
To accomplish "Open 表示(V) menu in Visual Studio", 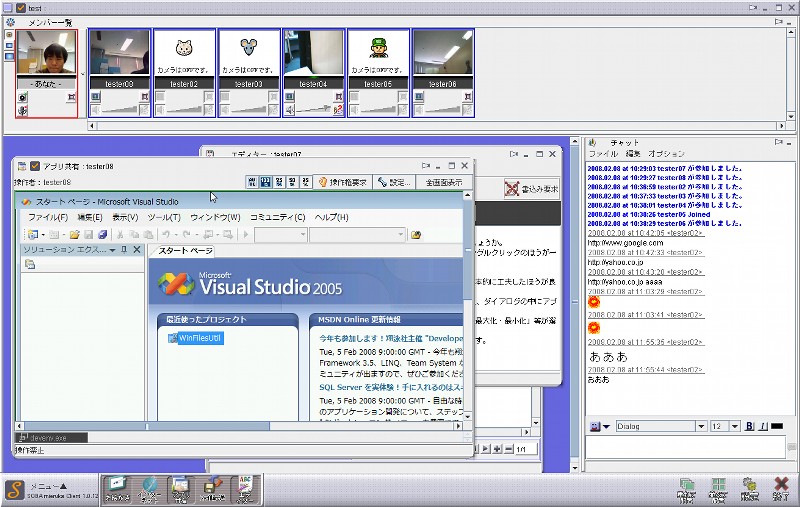I will (x=125, y=217).
